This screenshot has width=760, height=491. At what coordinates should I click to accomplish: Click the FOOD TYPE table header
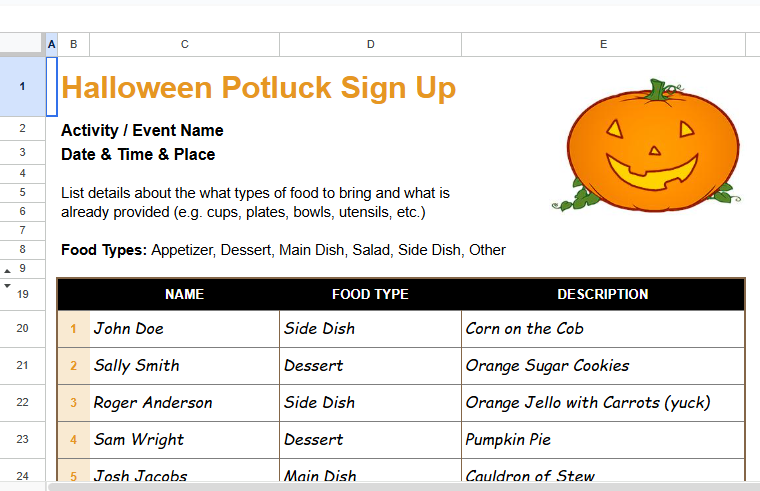370,294
